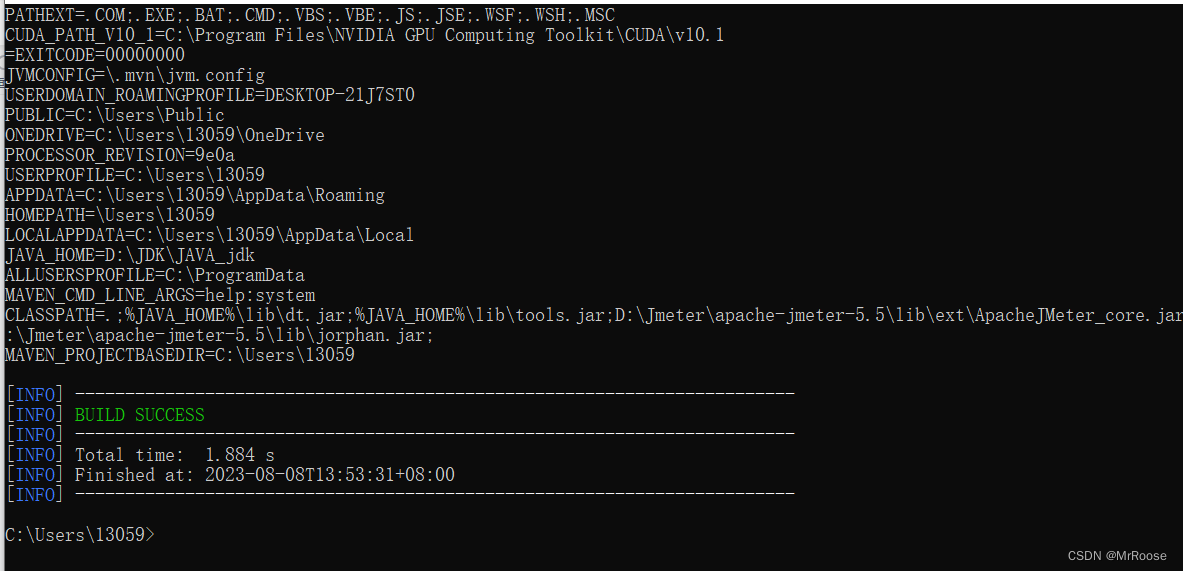
Task: Click the BUILD SUCCESS message
Action: coord(140,416)
